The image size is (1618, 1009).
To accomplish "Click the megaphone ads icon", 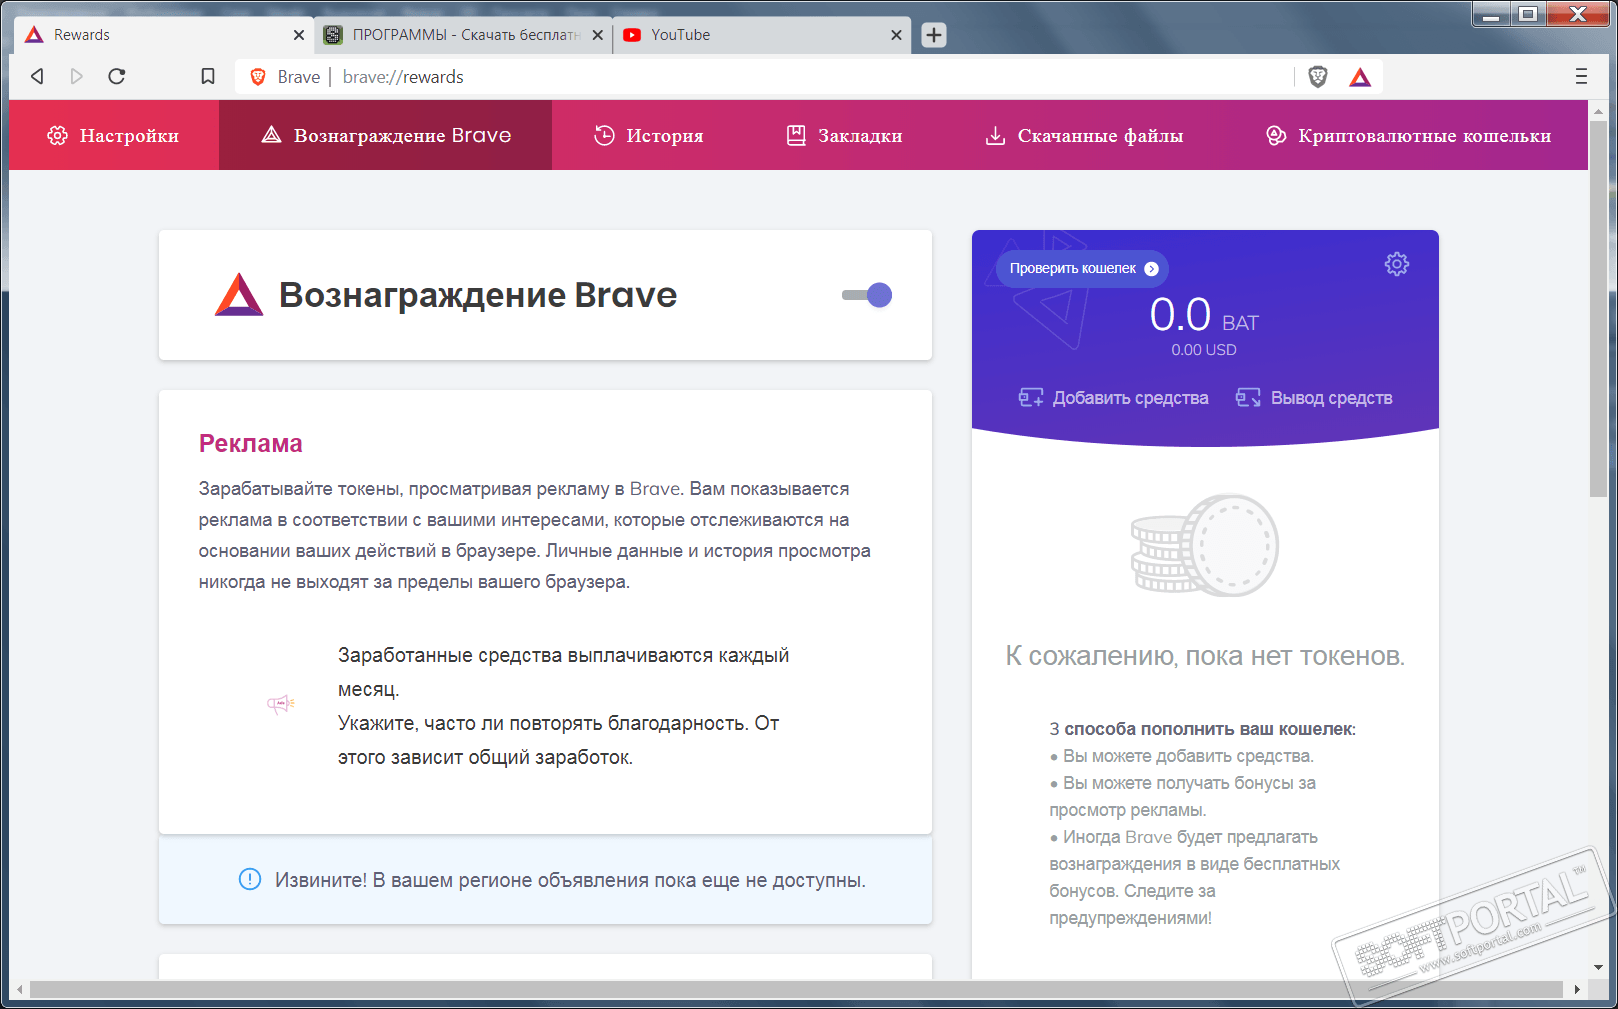I will 280,704.
